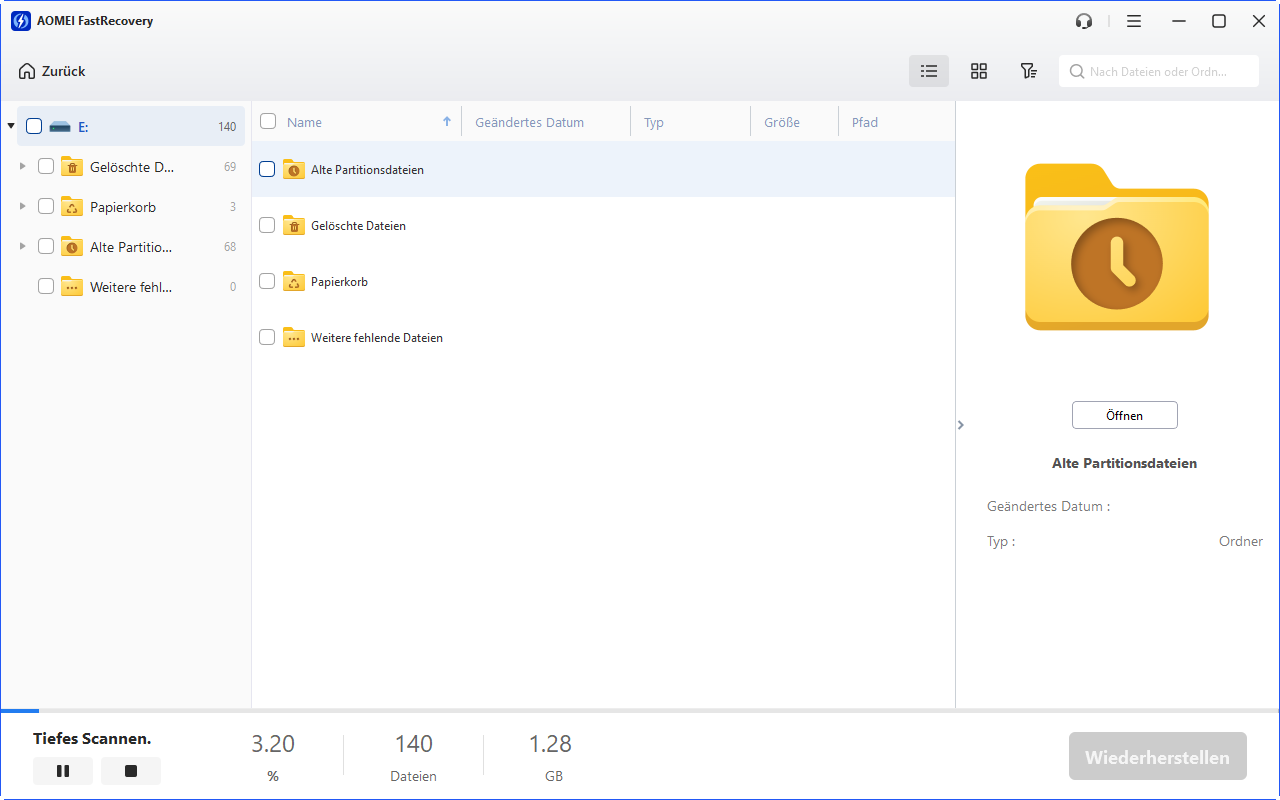1280x800 pixels.
Task: Check the Alte Partitionsdateien row checkbox
Action: tap(267, 170)
